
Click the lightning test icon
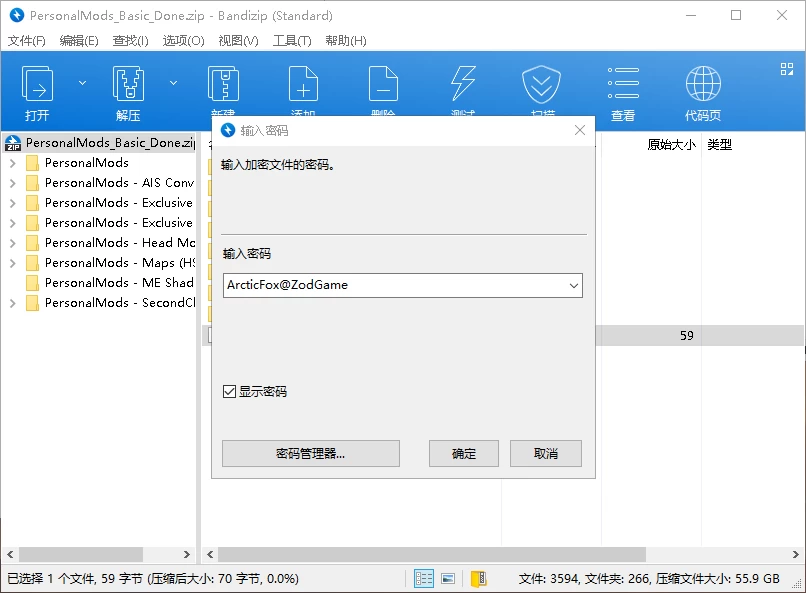463,83
